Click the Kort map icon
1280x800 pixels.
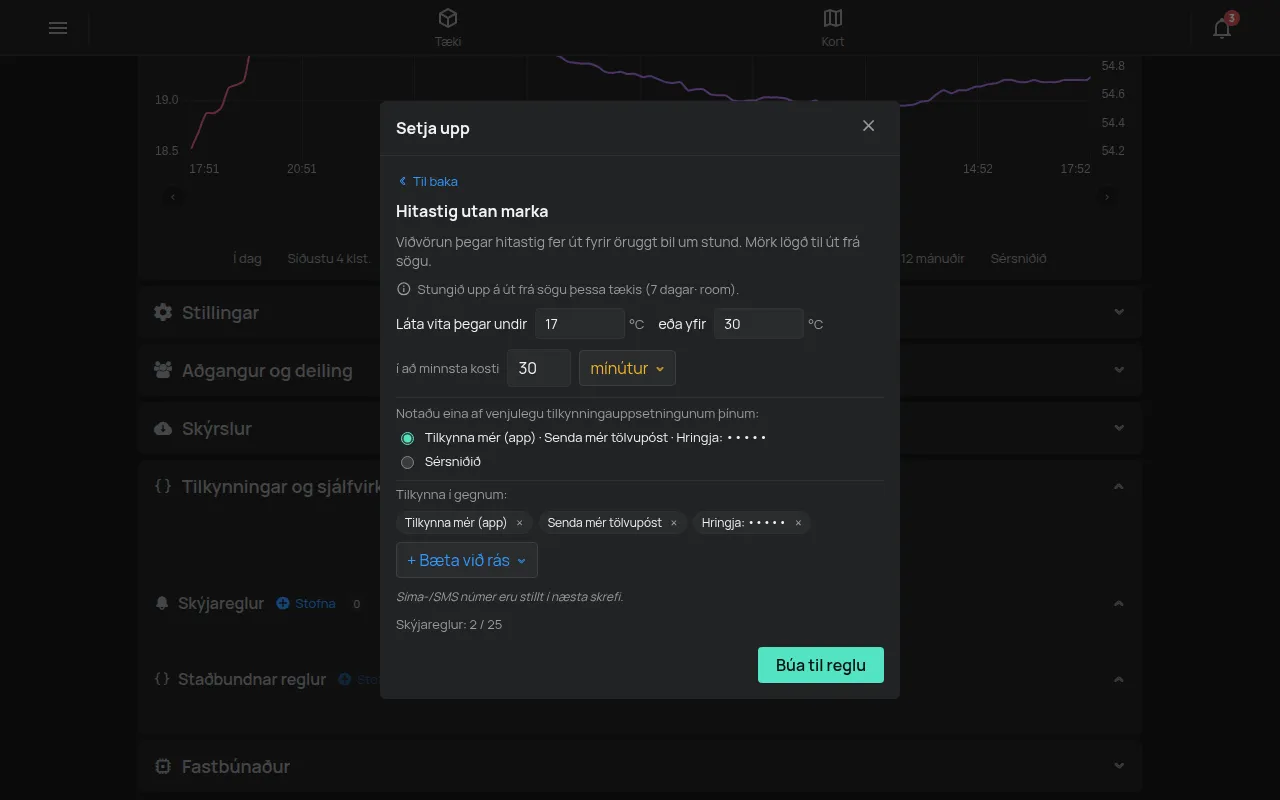click(833, 18)
